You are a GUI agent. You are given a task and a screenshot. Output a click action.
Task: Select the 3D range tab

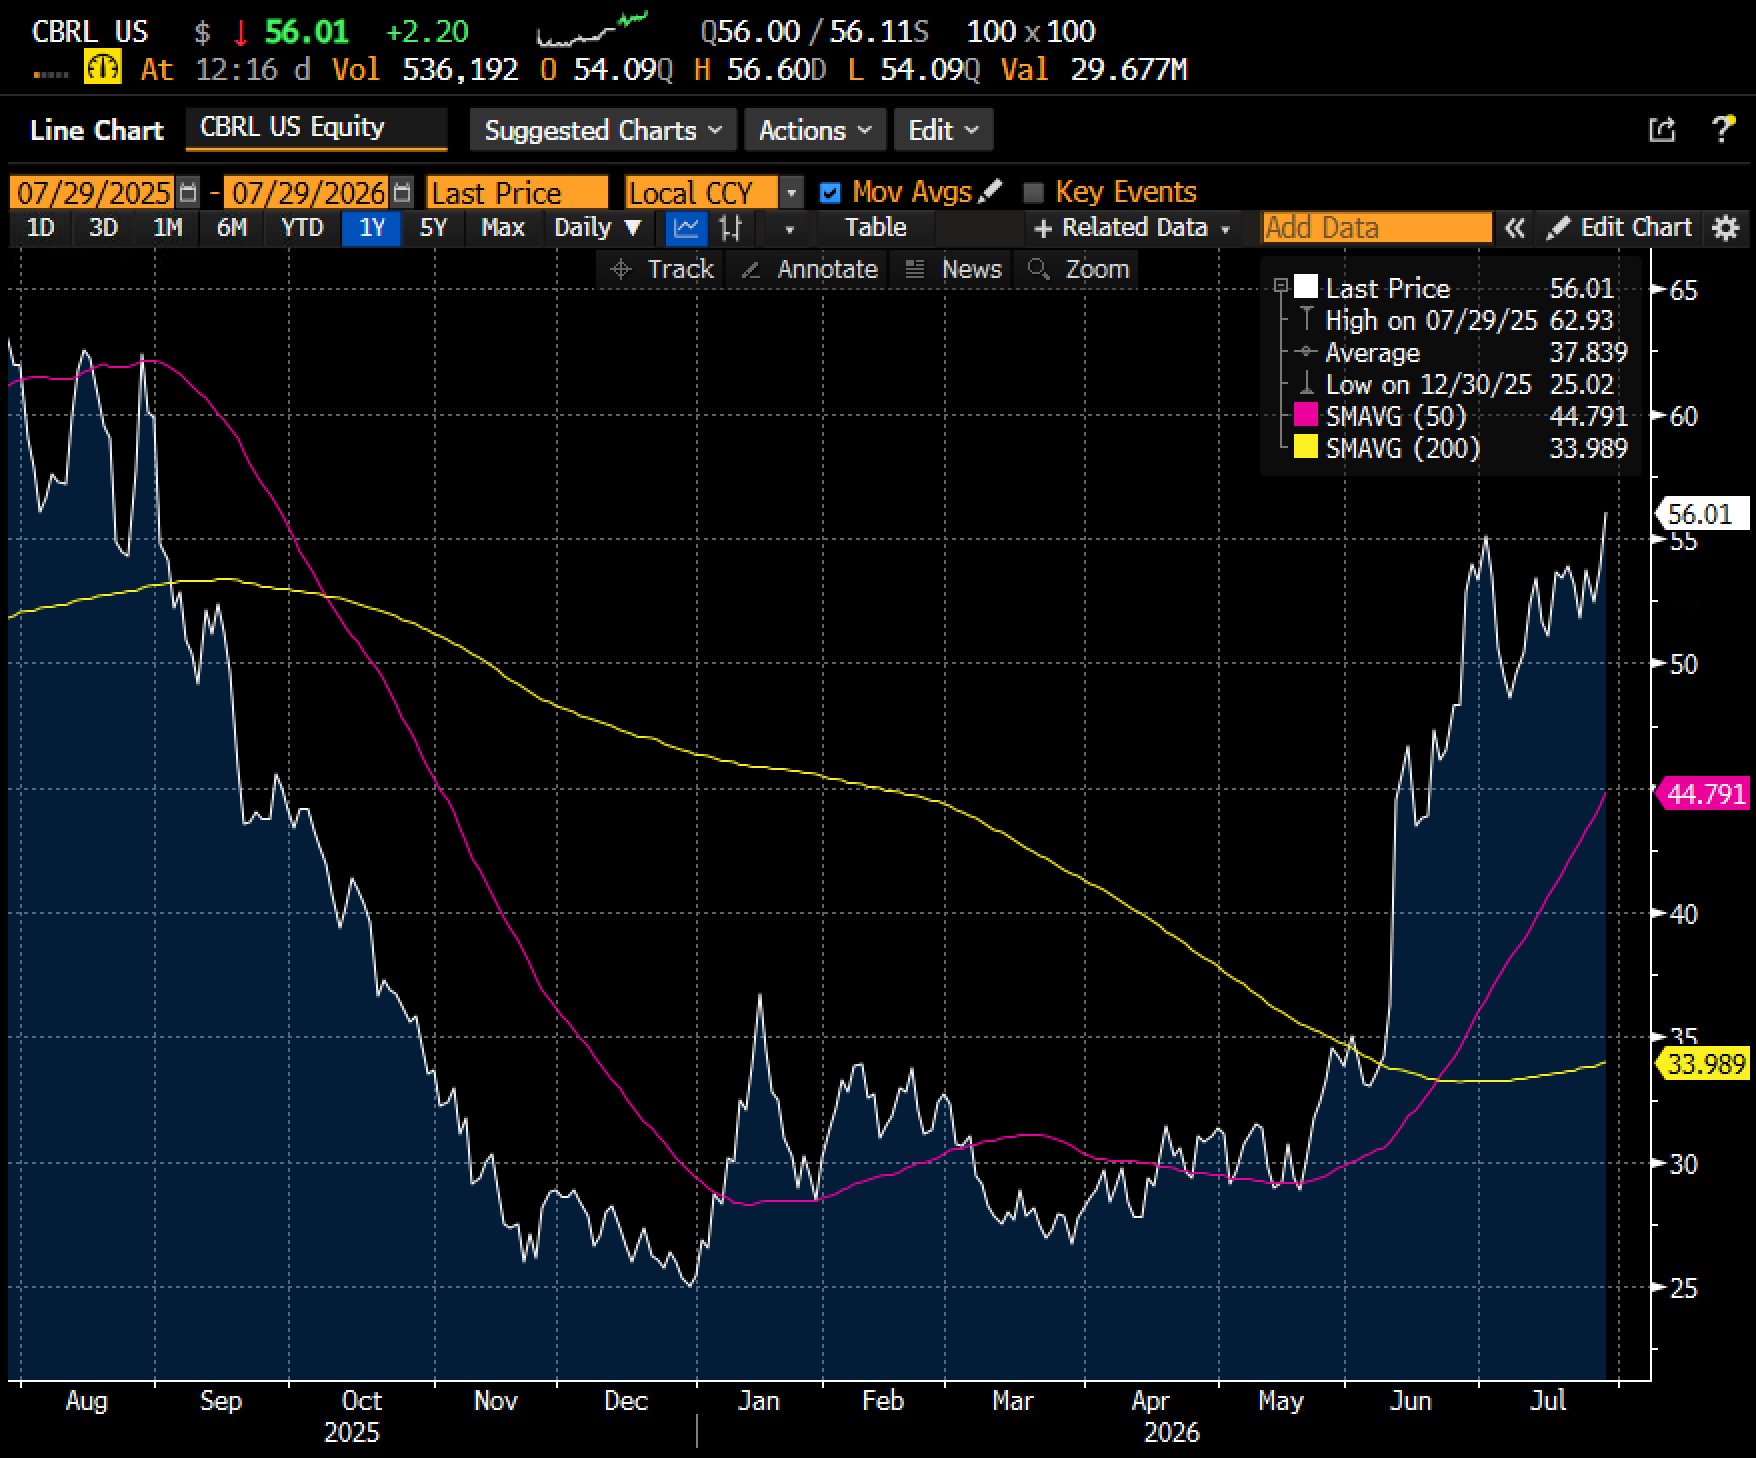click(x=103, y=228)
